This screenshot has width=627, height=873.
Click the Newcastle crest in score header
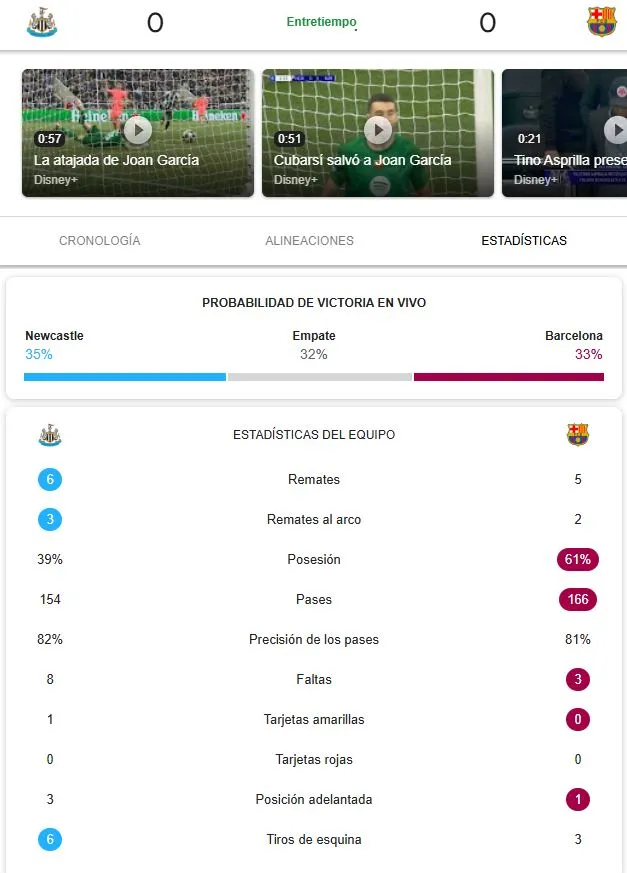tap(42, 22)
